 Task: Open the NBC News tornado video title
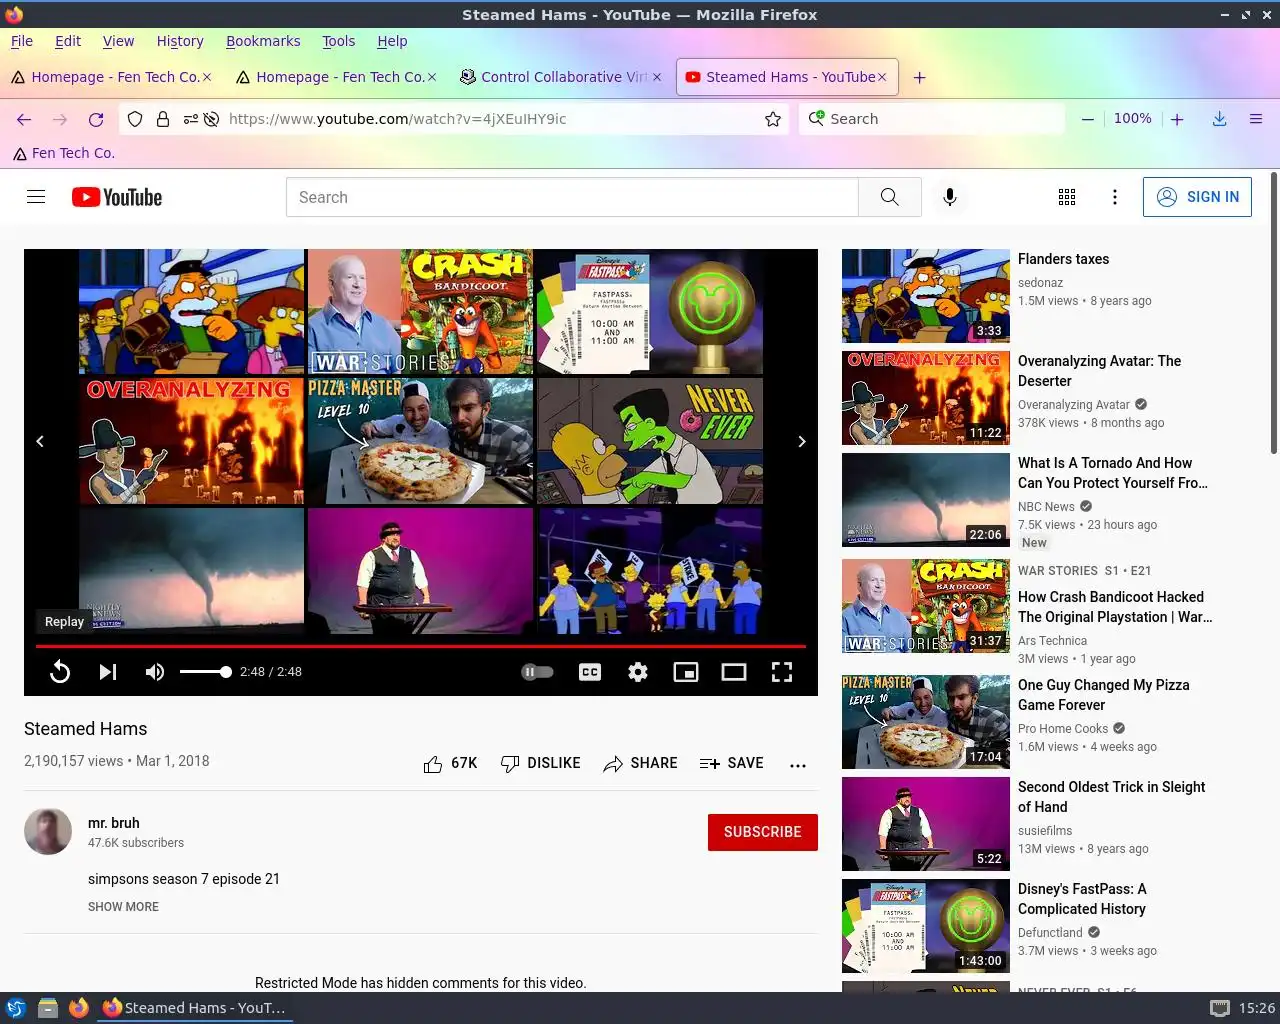(x=1112, y=473)
